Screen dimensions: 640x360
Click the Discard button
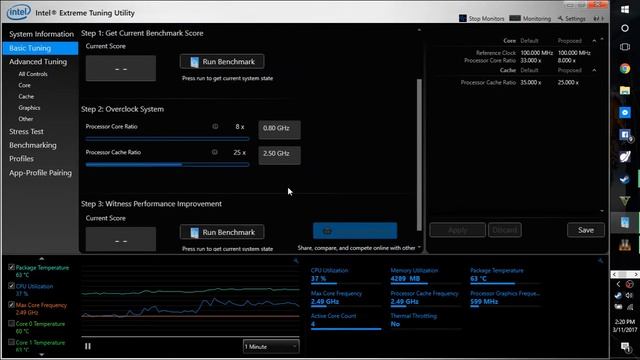pyautogui.click(x=505, y=230)
